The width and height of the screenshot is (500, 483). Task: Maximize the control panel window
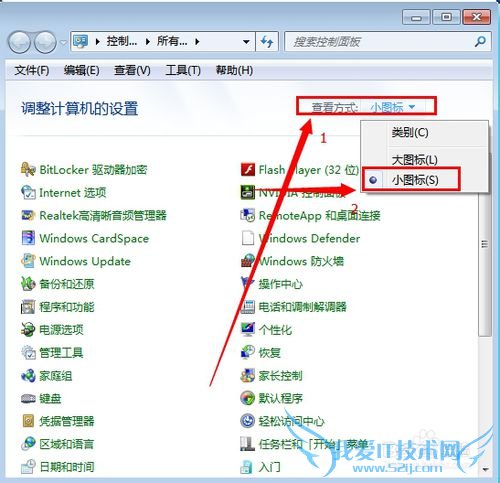click(446, 17)
